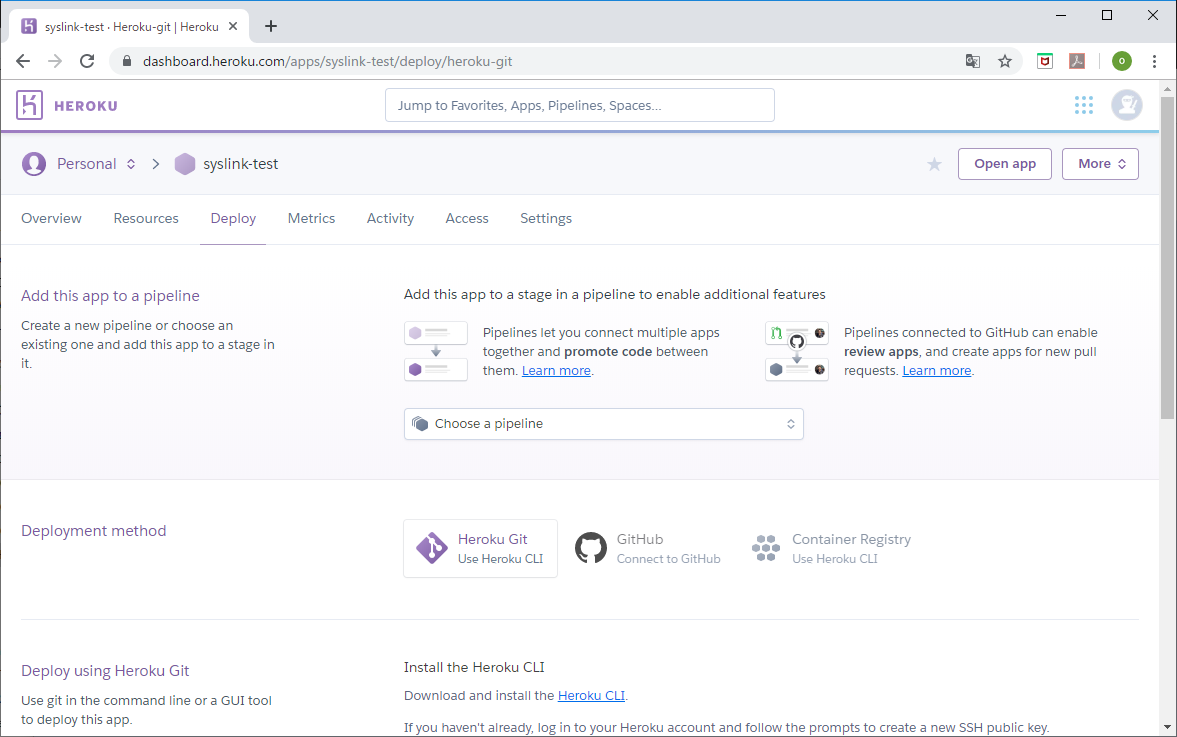The width and height of the screenshot is (1177, 737).
Task: Expand the Choose a pipeline dropdown
Action: click(x=604, y=424)
